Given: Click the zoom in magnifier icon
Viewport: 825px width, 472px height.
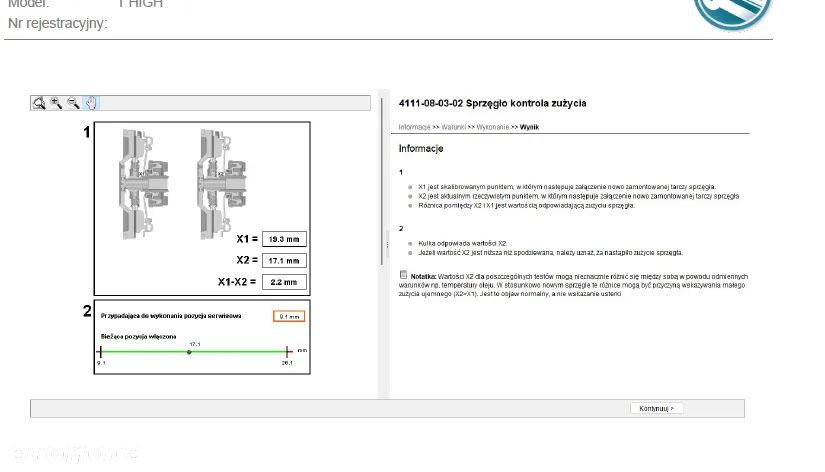Looking at the screenshot, I should click(56, 103).
